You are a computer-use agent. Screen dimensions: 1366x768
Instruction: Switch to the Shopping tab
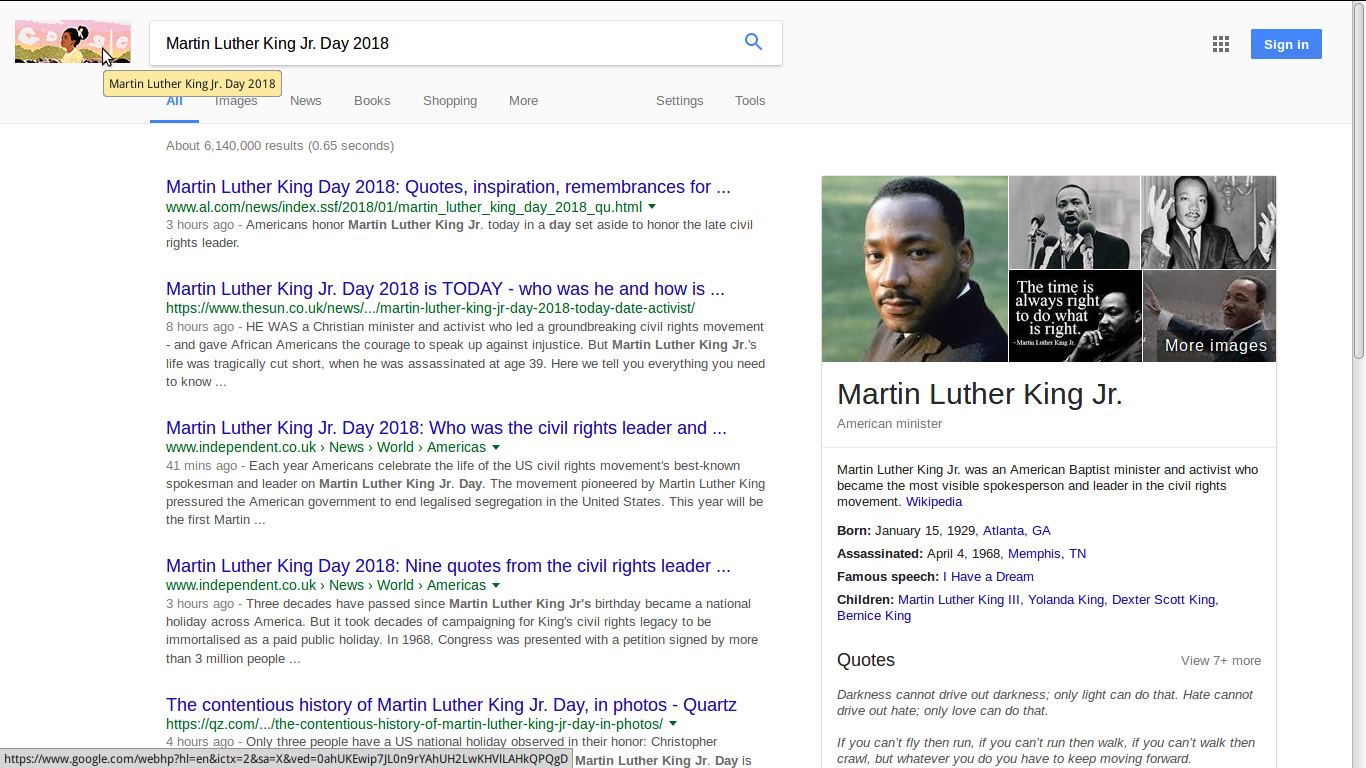click(x=450, y=101)
